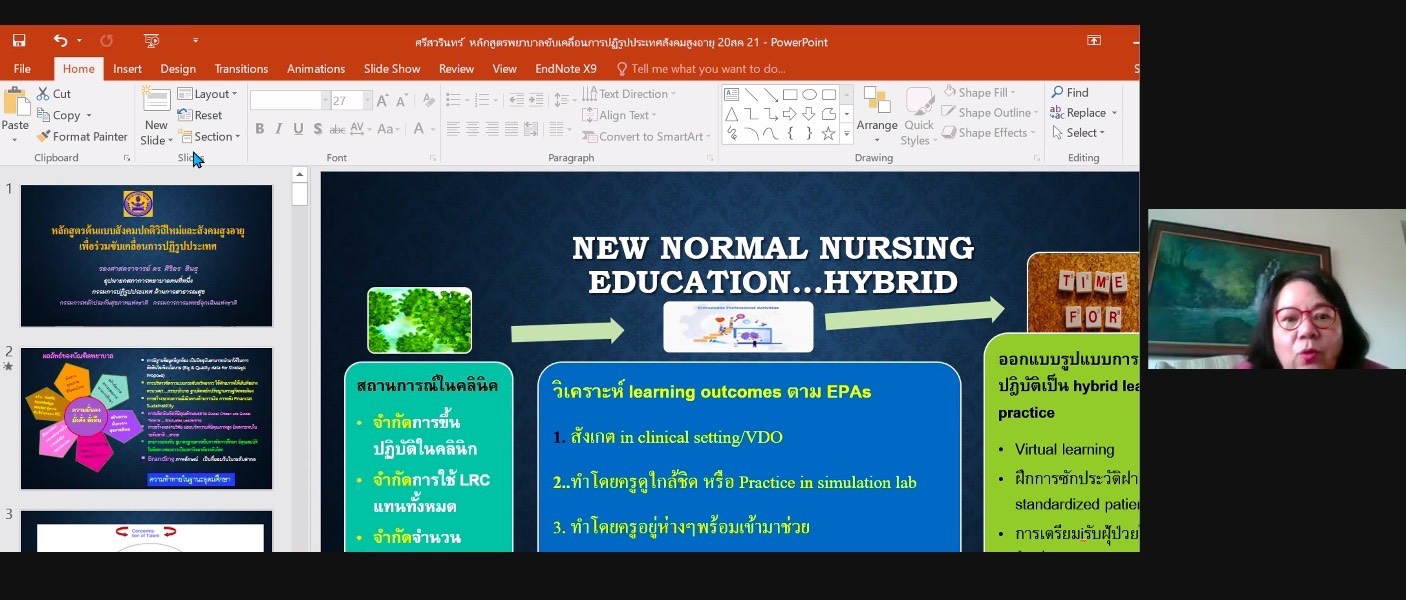
Task: Open Clipboard group dialog launcher
Action: tap(127, 158)
